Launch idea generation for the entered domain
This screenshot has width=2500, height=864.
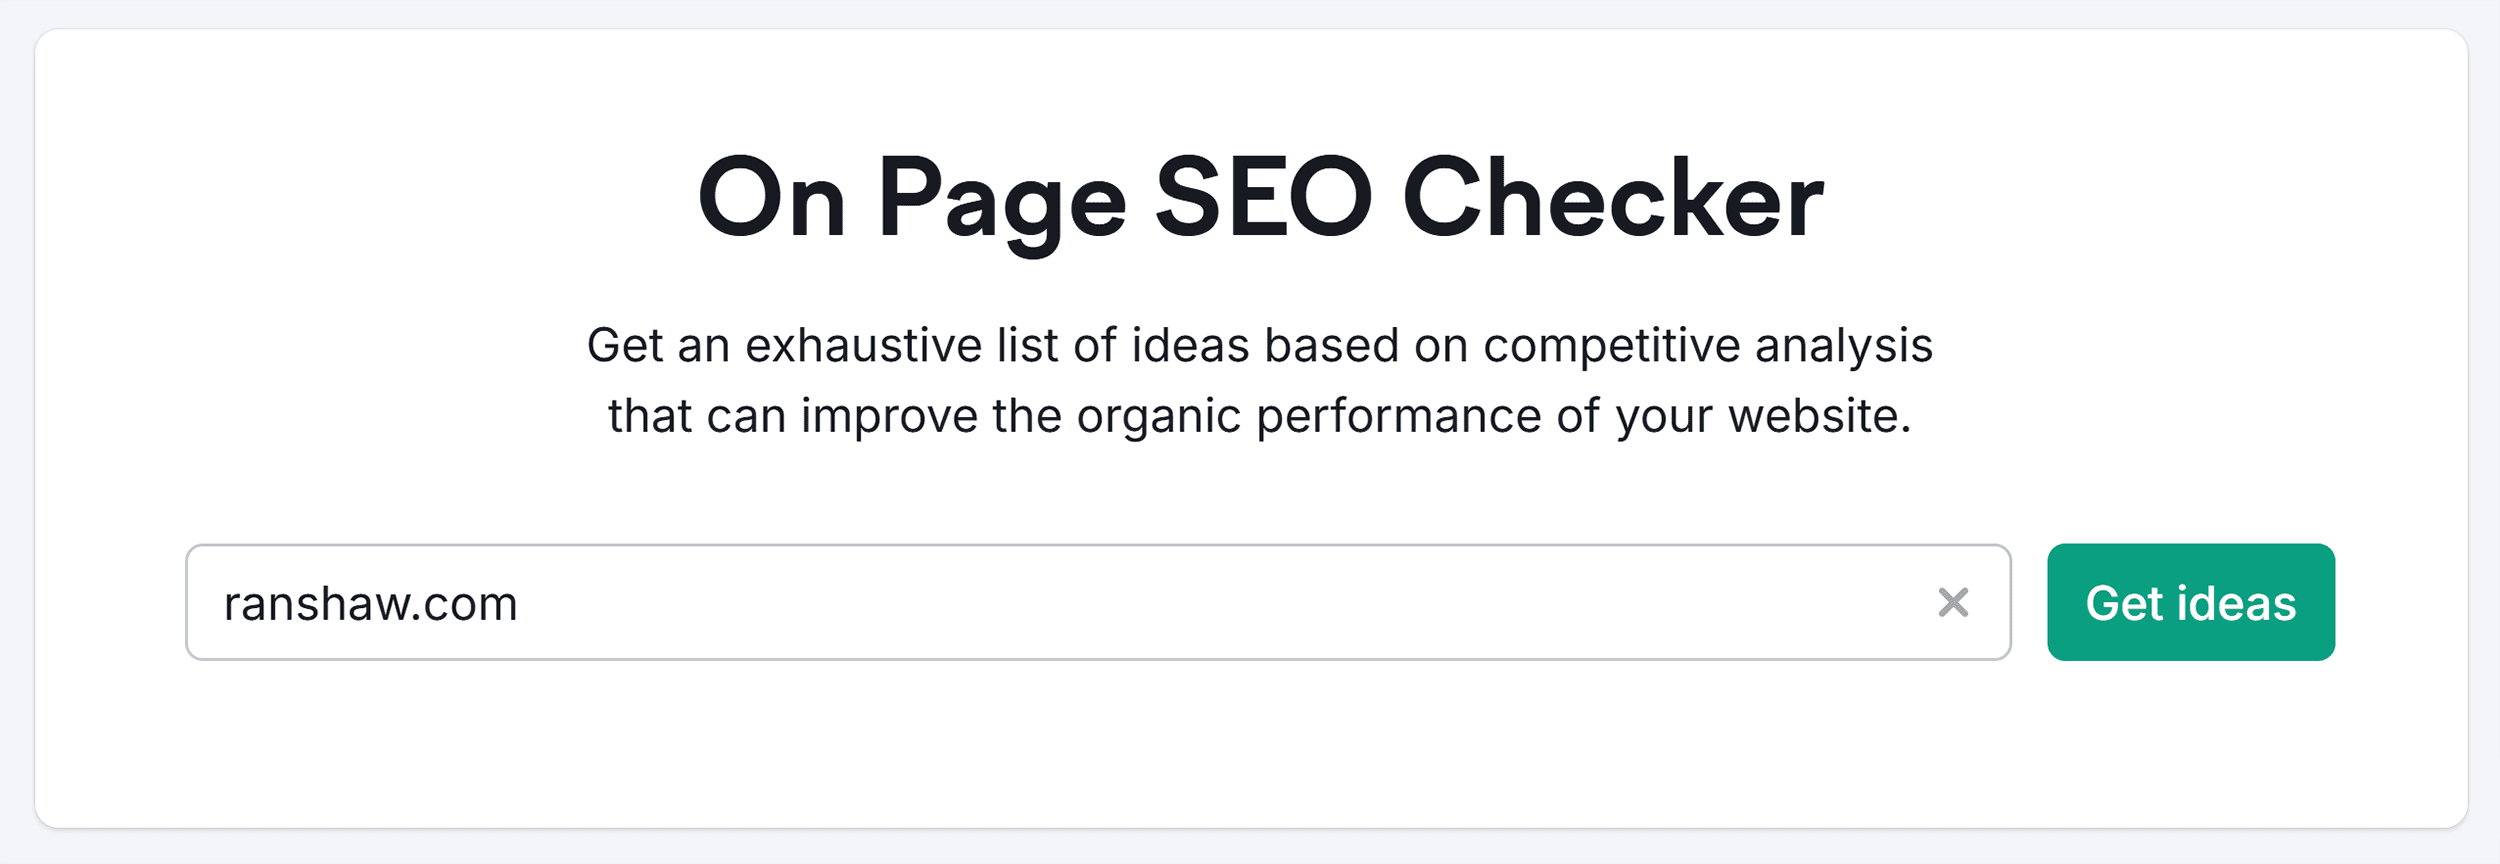[x=2190, y=602]
